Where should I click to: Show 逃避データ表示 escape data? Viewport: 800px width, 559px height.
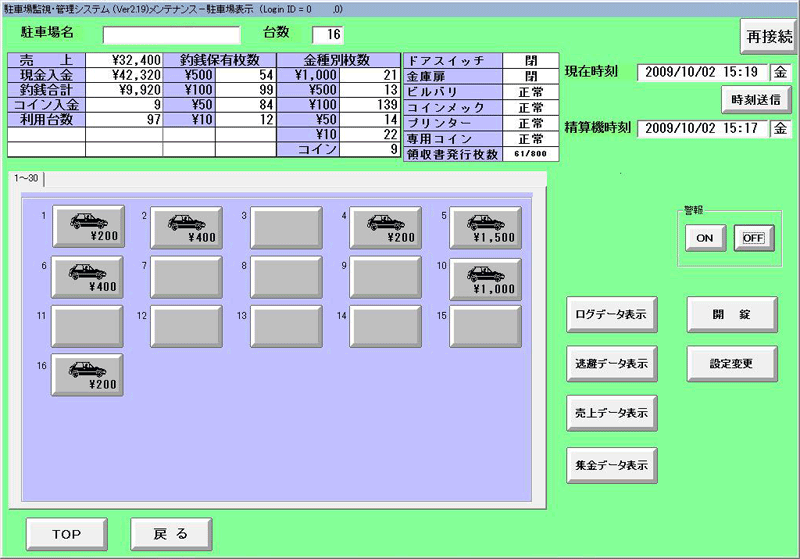[611, 364]
